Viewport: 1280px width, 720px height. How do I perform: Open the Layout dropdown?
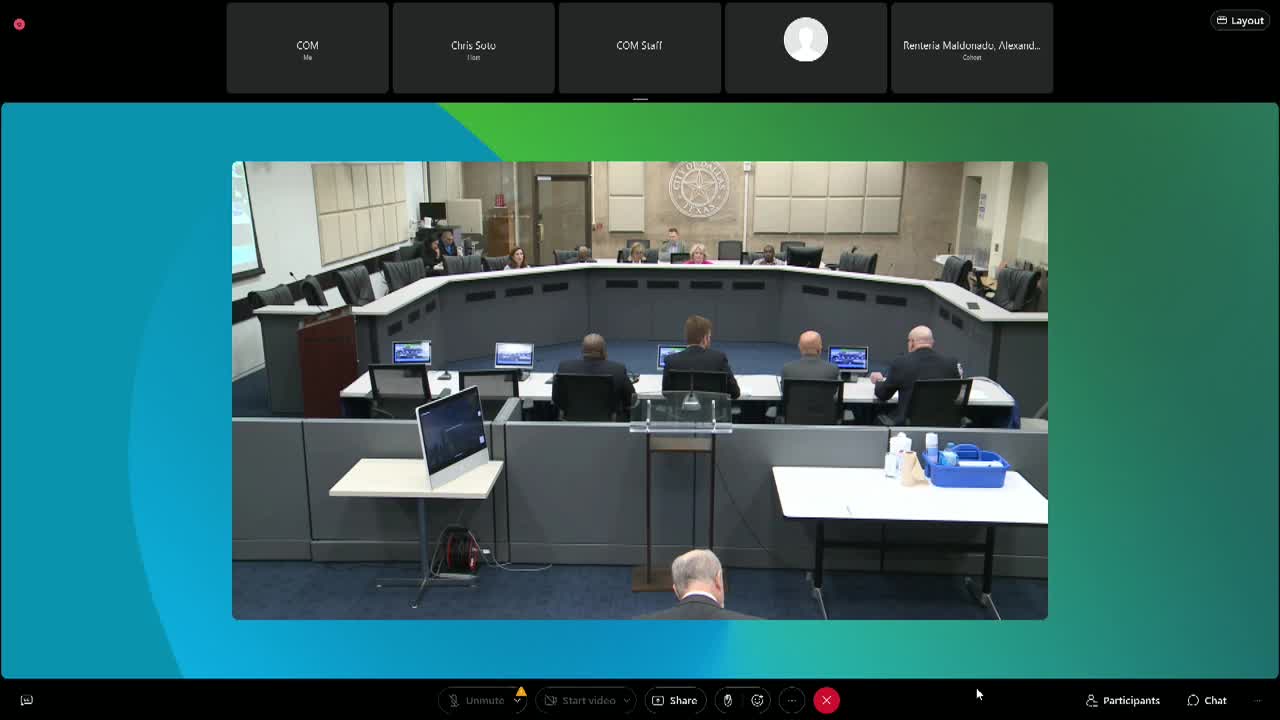(x=1240, y=20)
